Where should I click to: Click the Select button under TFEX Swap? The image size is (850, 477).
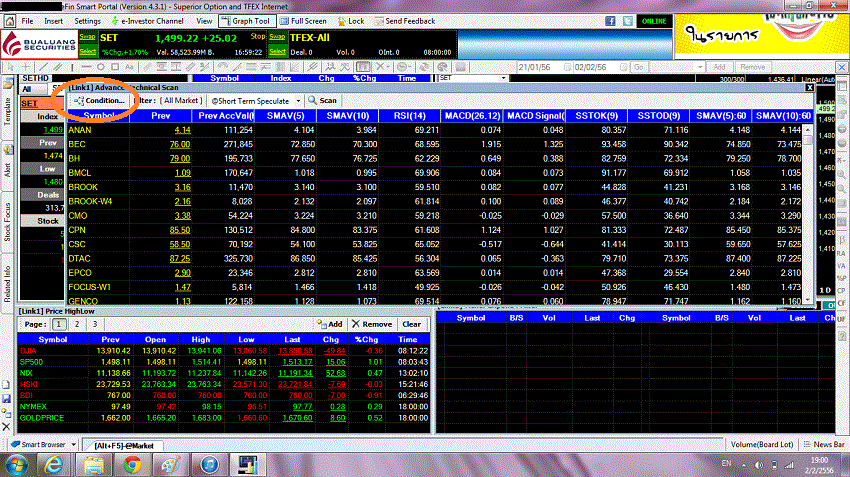[277, 51]
